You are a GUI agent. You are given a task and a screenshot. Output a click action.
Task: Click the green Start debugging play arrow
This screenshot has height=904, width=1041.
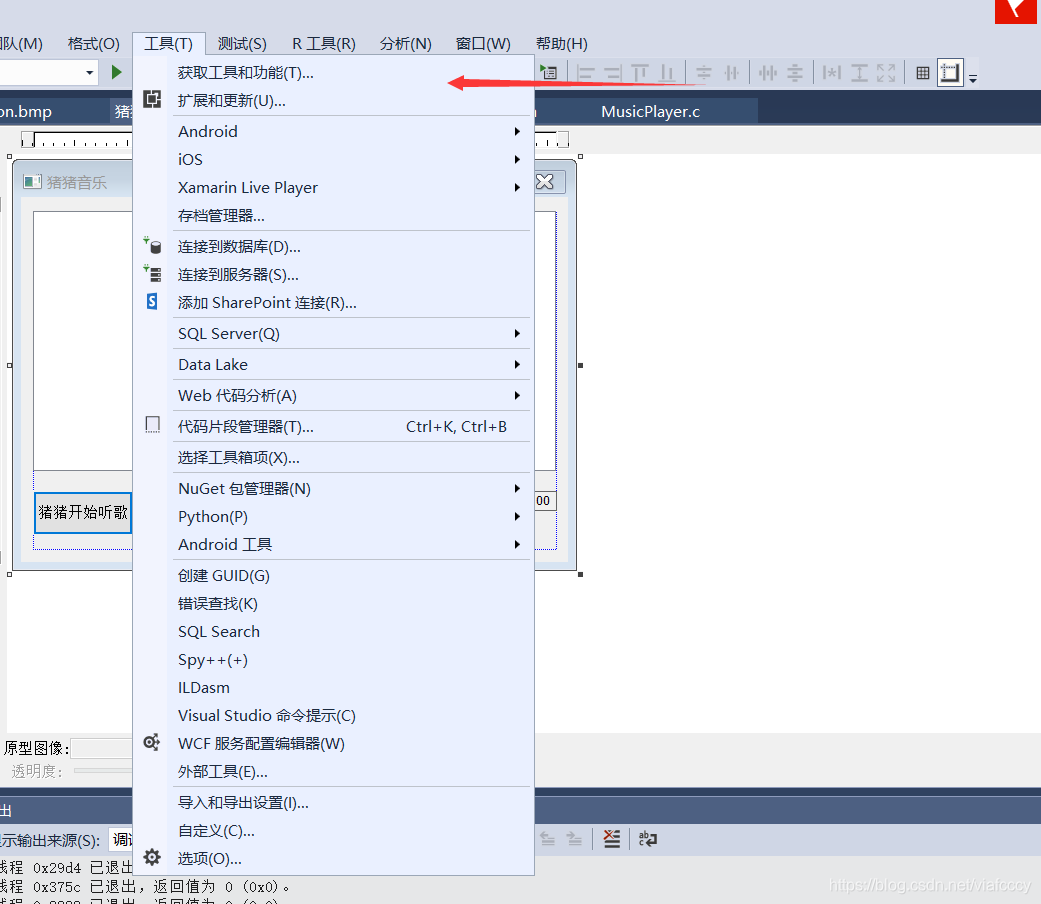pyautogui.click(x=116, y=72)
